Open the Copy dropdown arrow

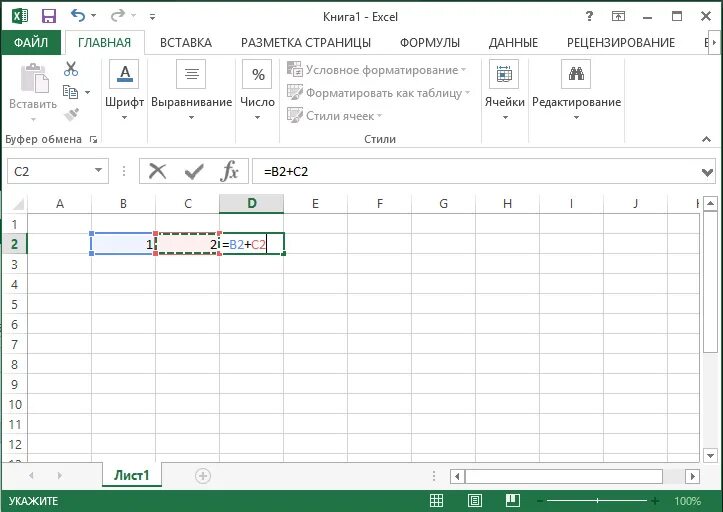[88, 92]
